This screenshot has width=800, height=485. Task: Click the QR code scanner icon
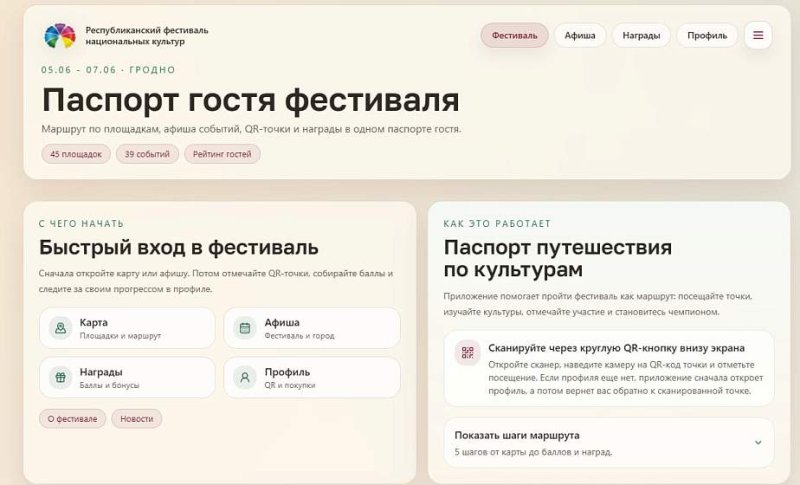click(467, 352)
